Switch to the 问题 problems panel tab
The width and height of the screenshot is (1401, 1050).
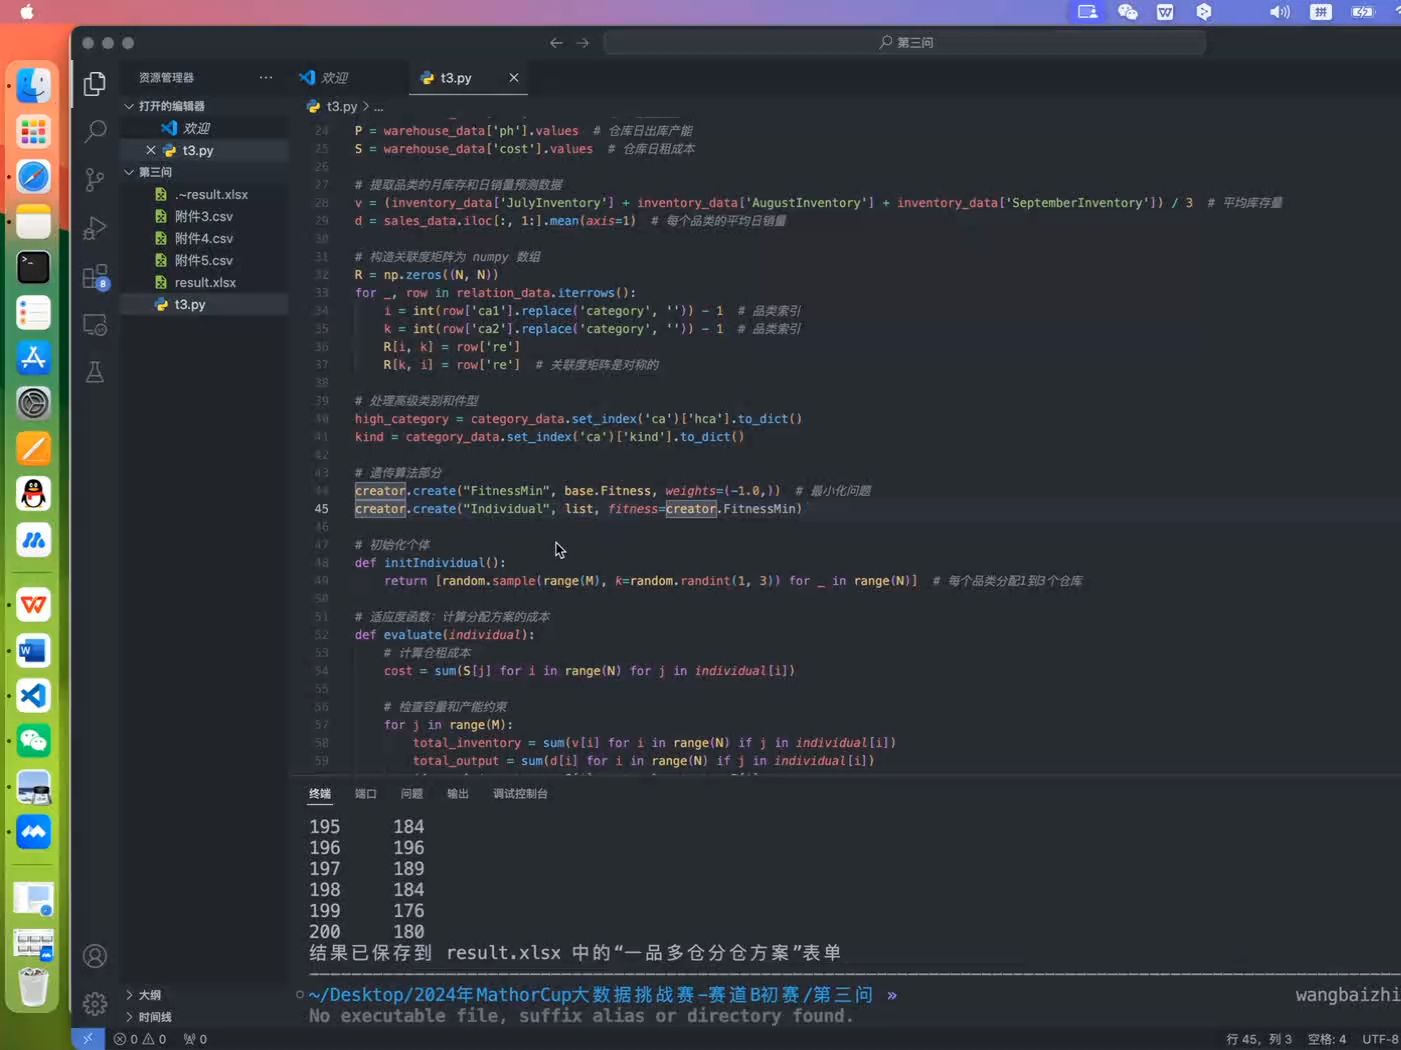pos(411,793)
